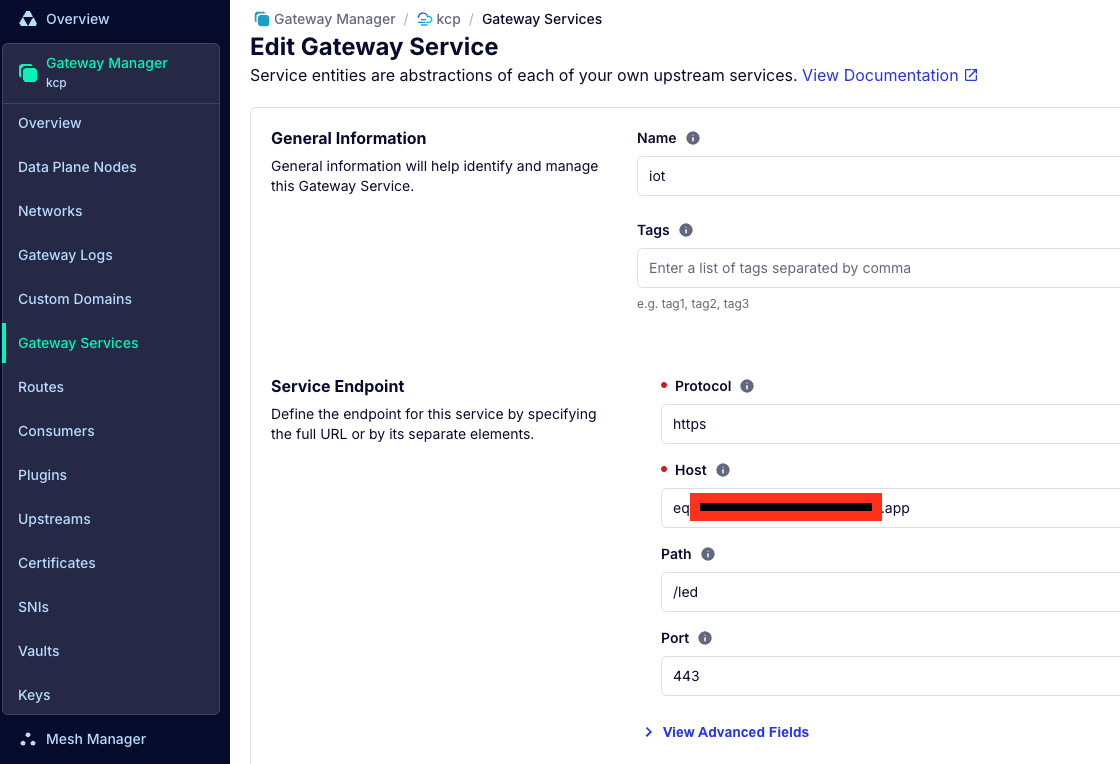The height and width of the screenshot is (764, 1120).
Task: Open Vaults in the sidebar
Action: (39, 651)
